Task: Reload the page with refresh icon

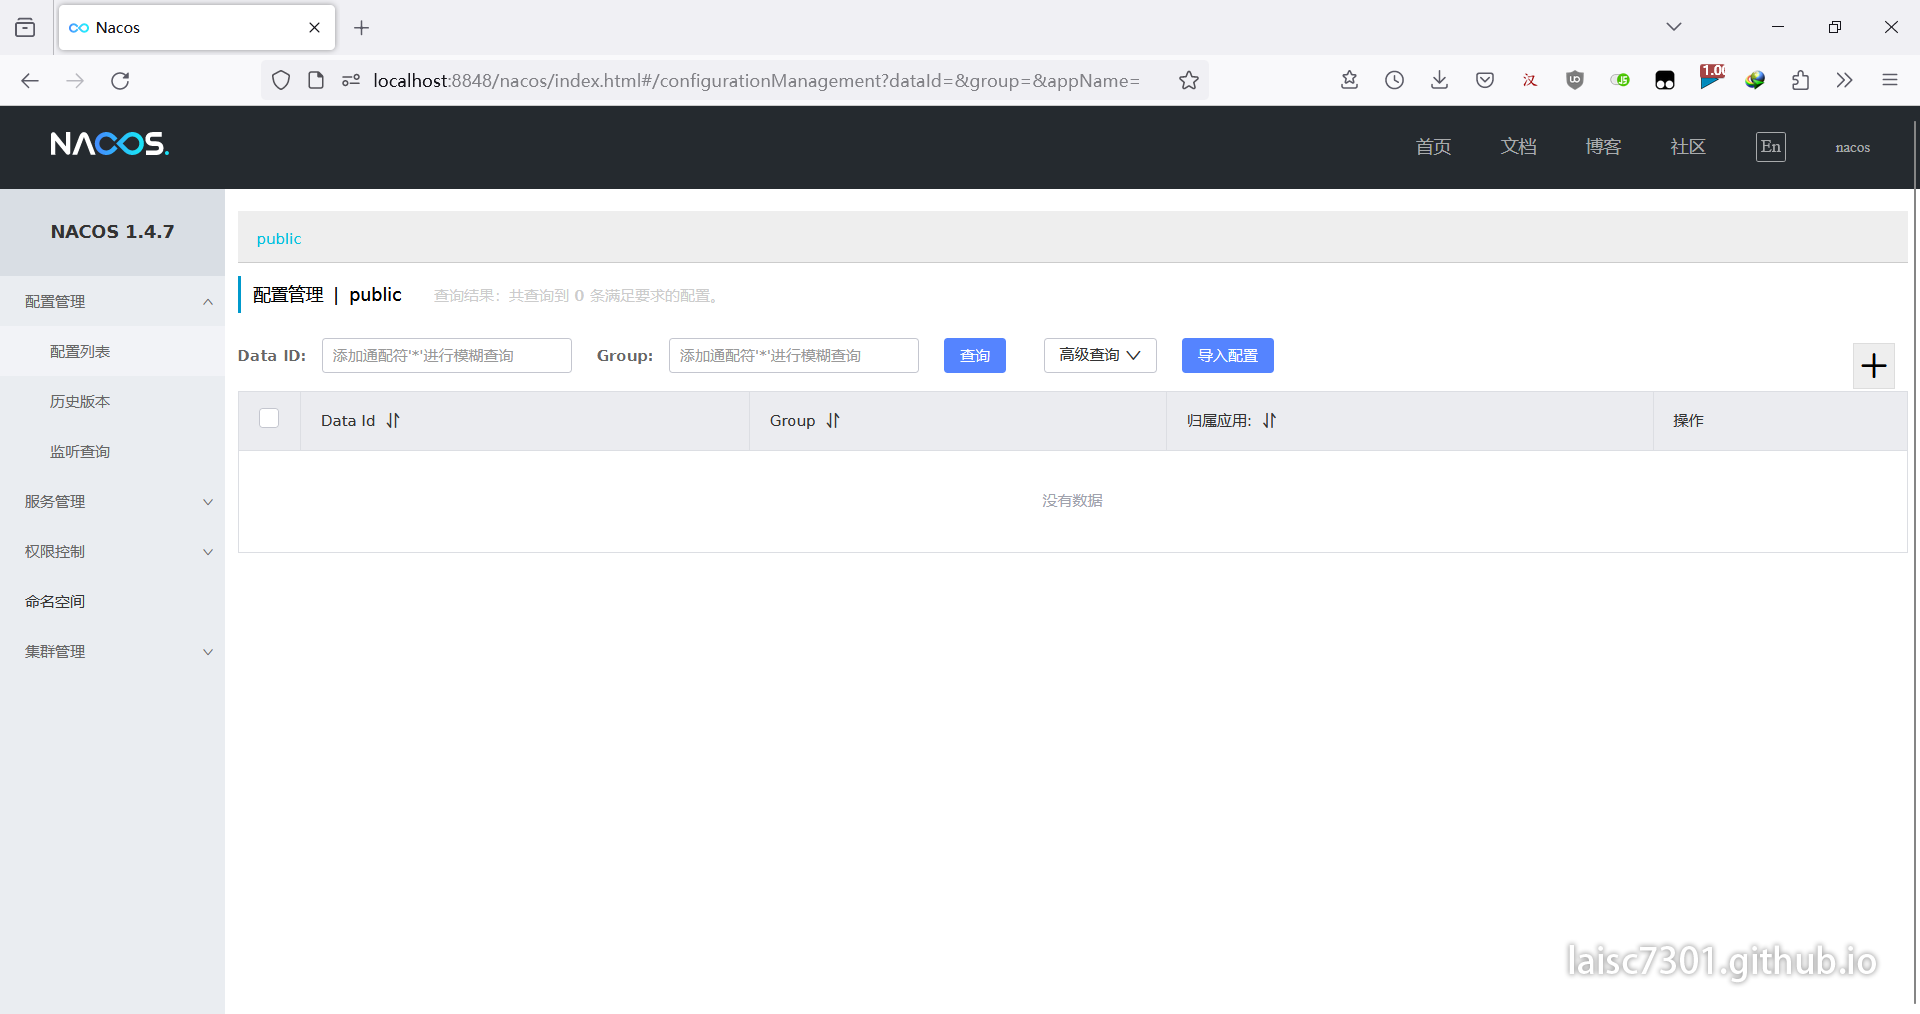Action: click(120, 81)
